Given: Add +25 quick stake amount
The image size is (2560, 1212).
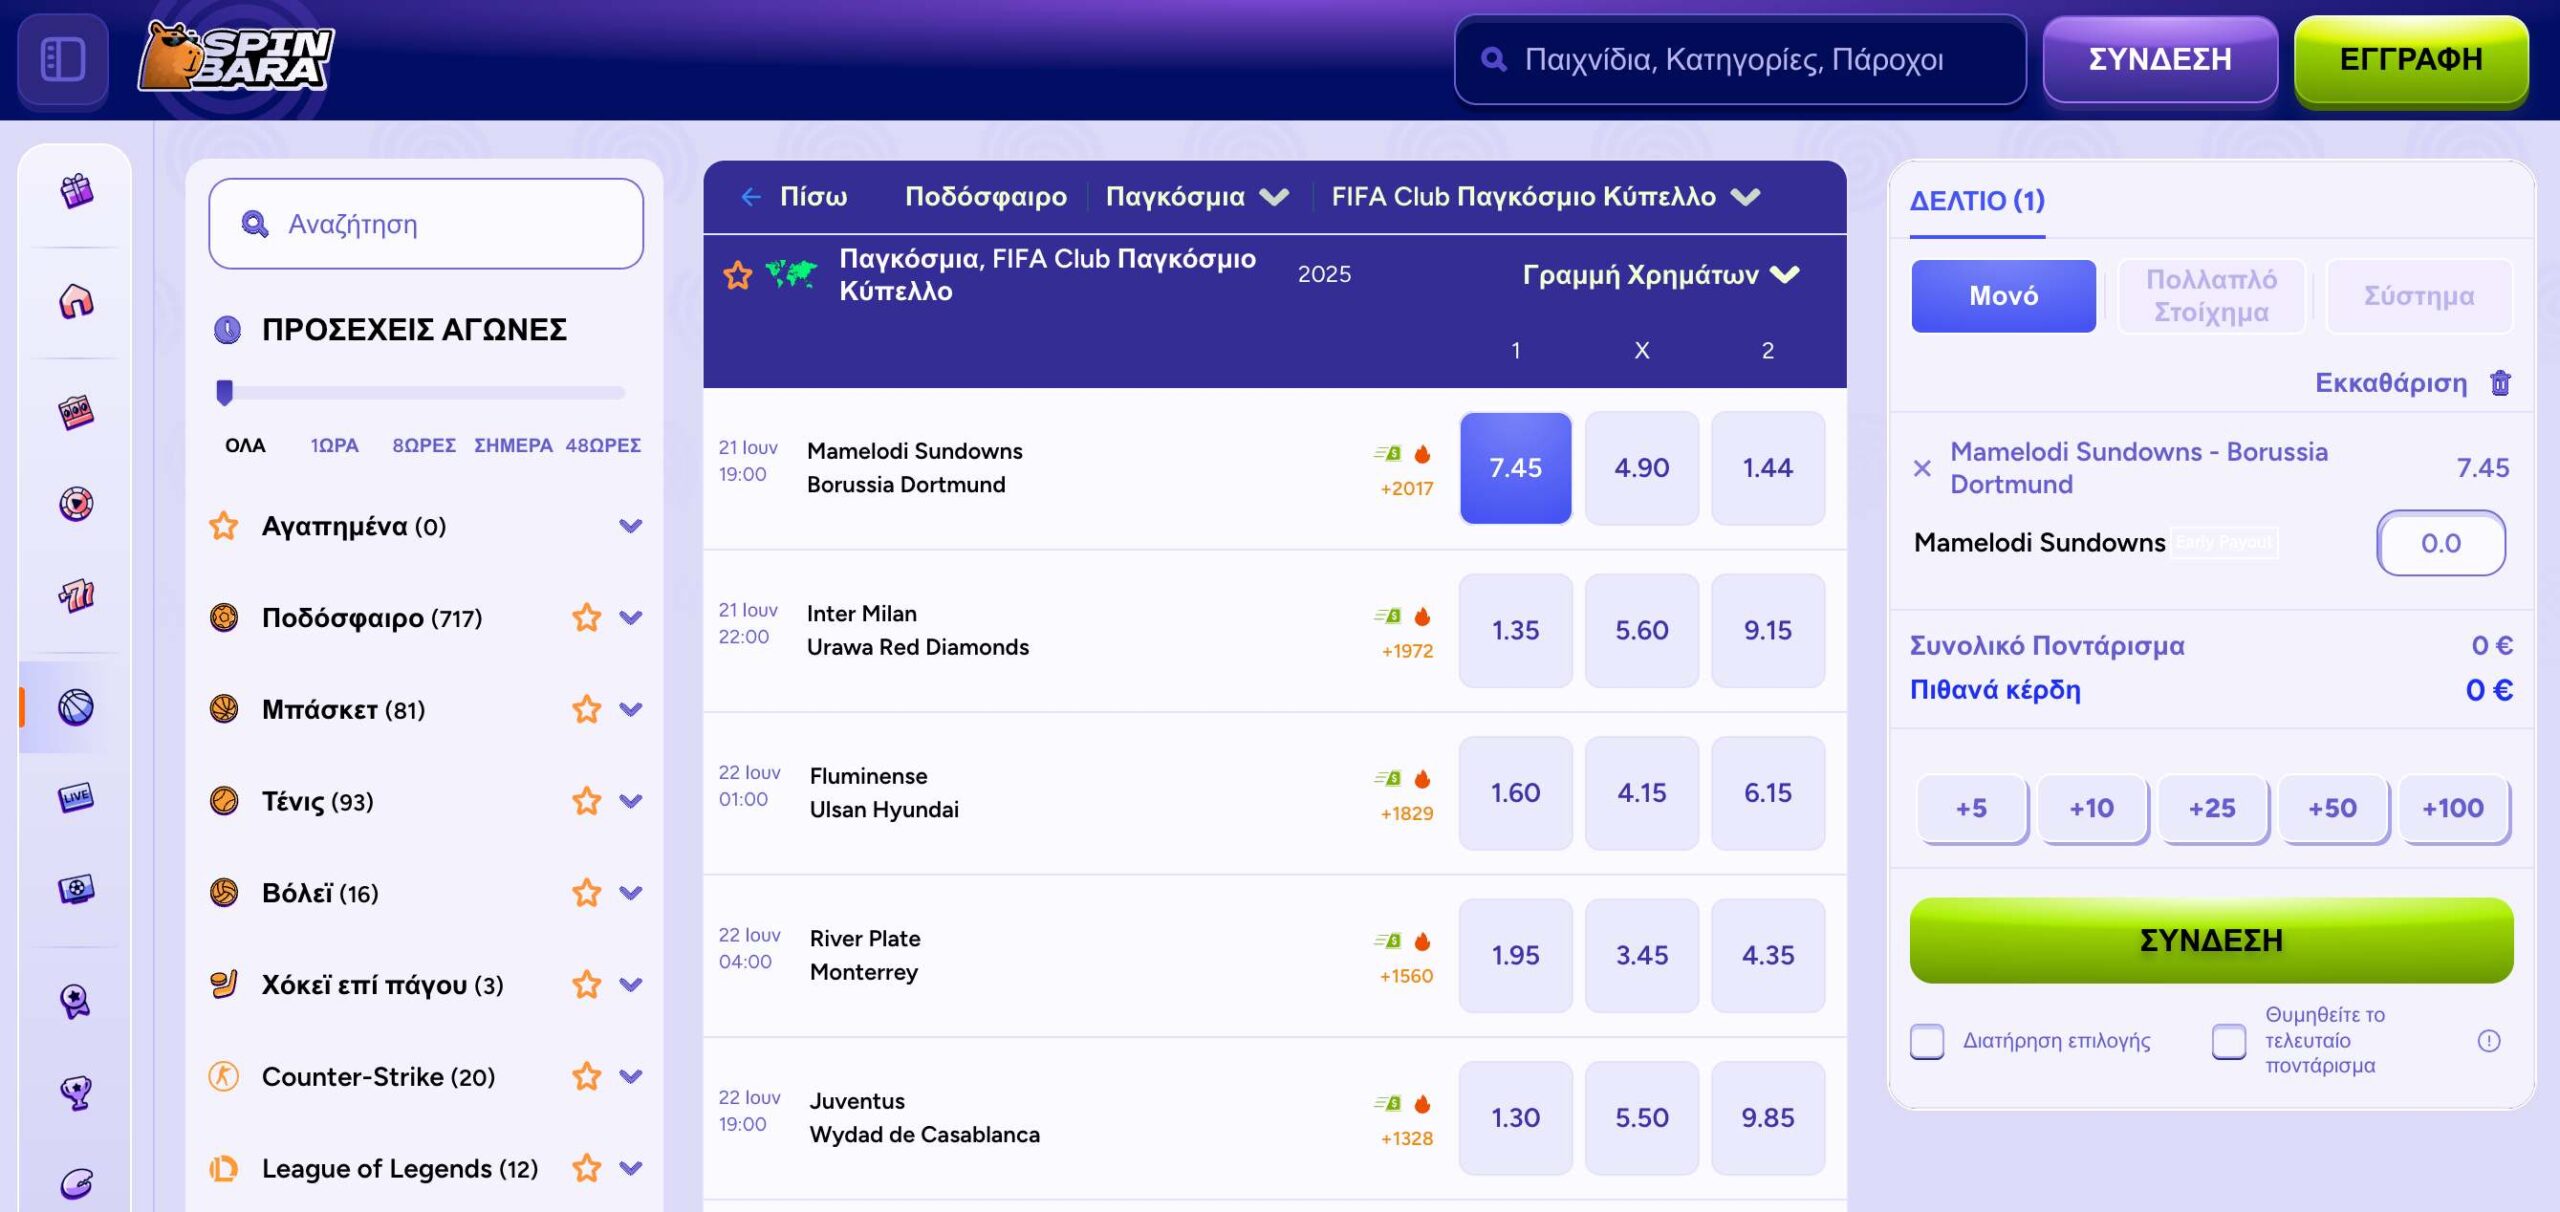Looking at the screenshot, I should [2211, 808].
